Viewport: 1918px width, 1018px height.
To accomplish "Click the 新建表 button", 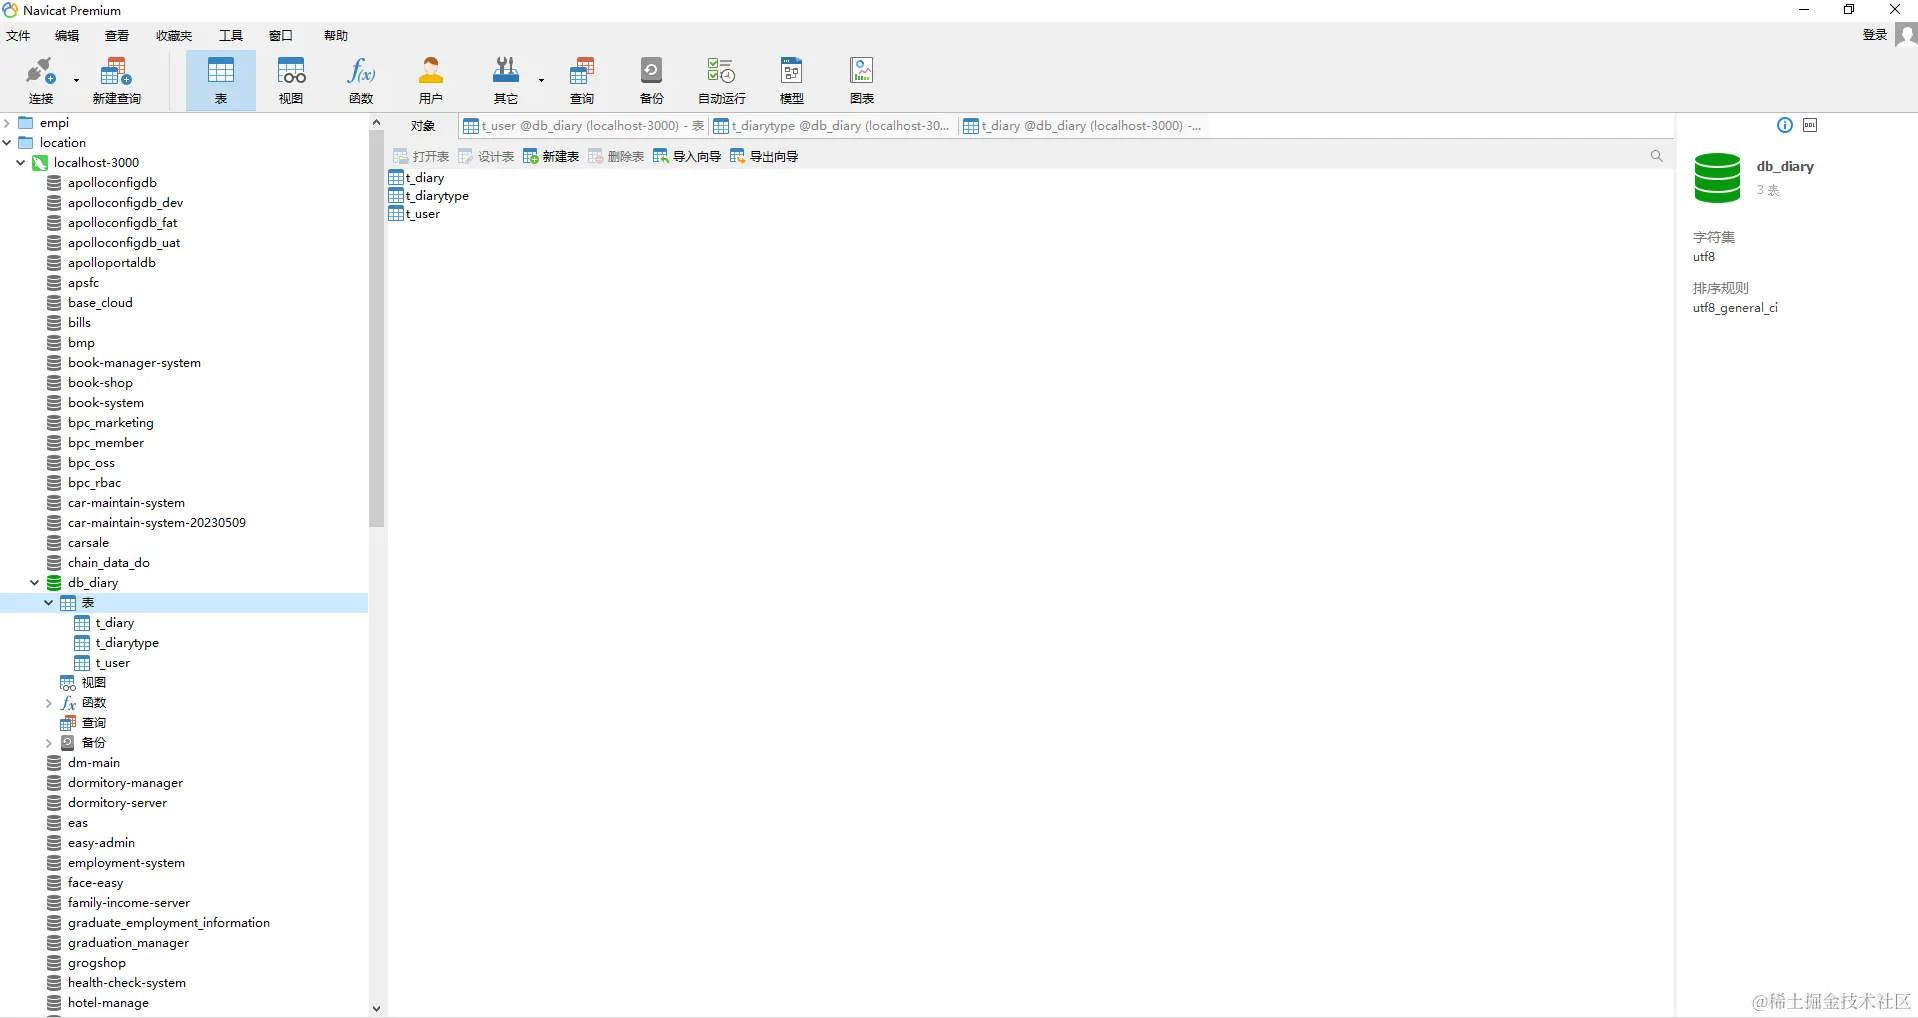I will (x=551, y=156).
